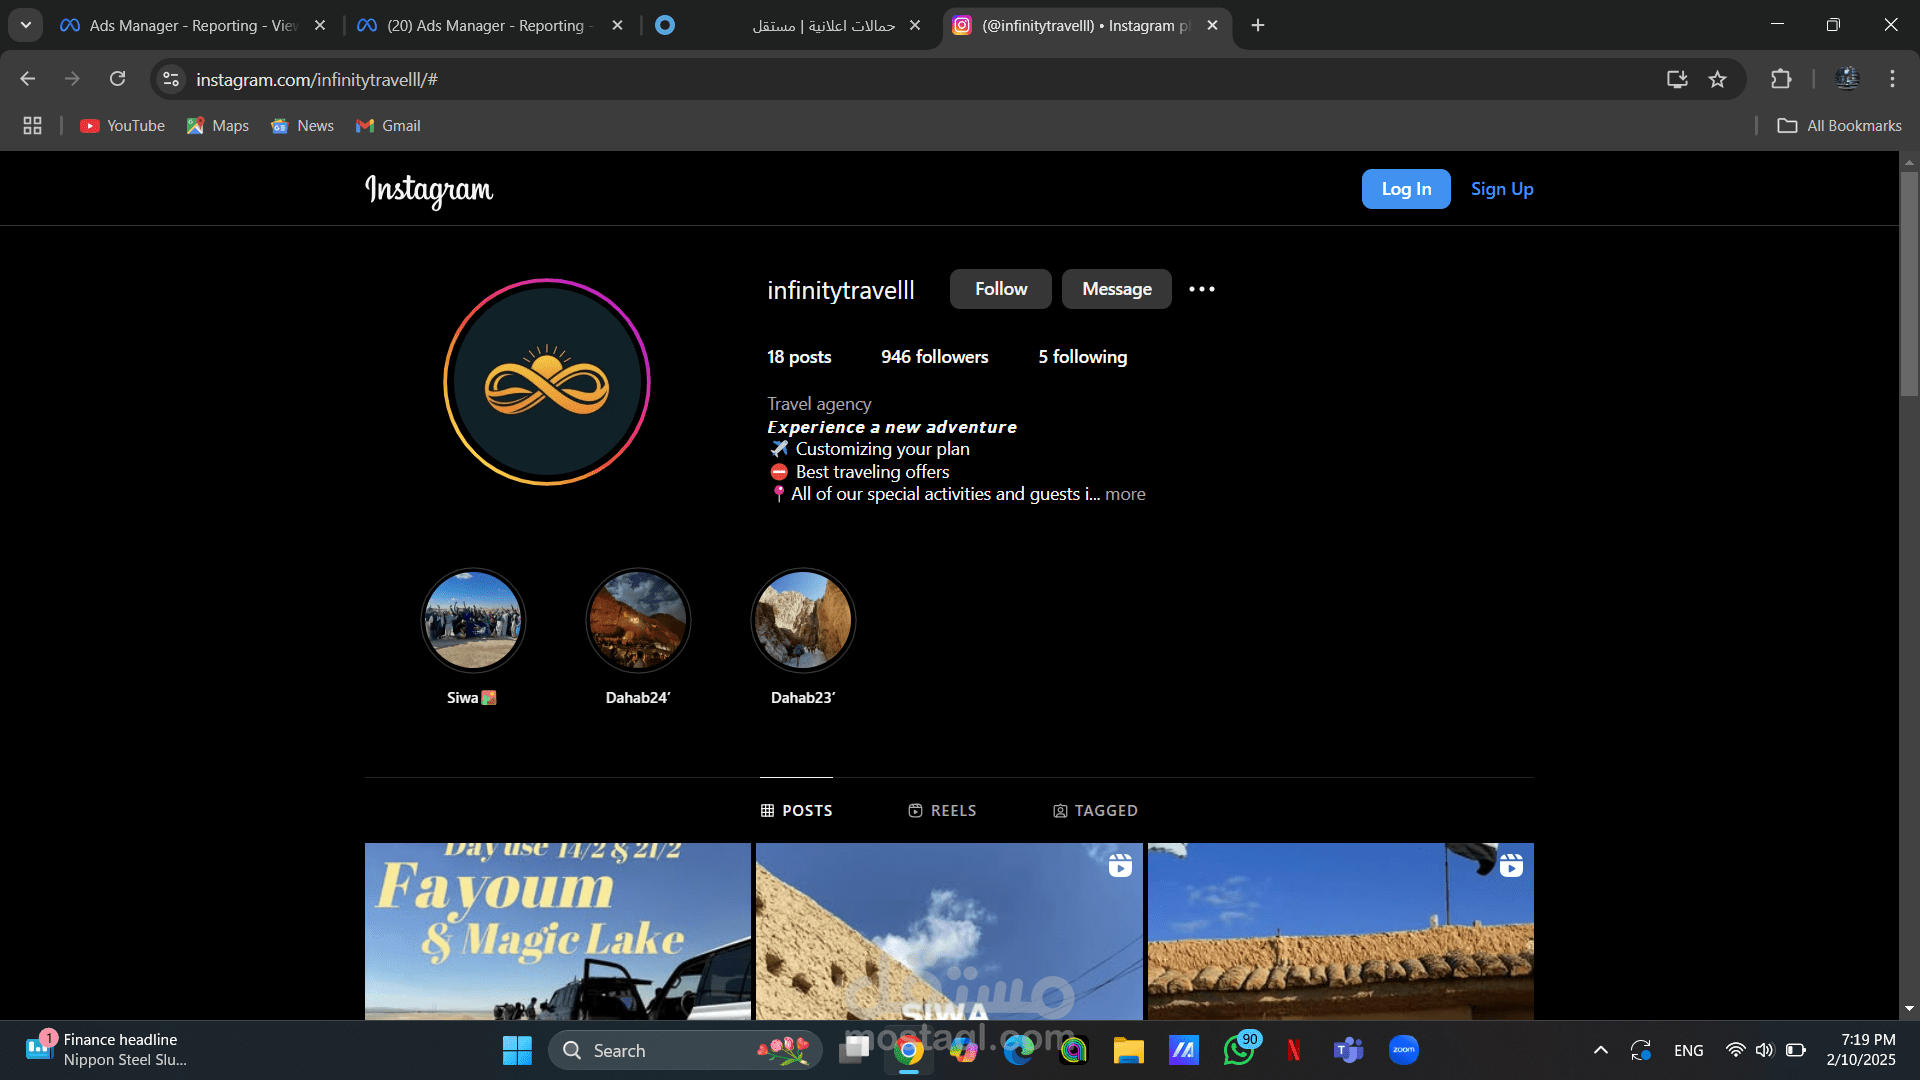Viewport: 1920px width, 1080px height.
Task: Open the site information icon beside URL
Action: [x=171, y=79]
